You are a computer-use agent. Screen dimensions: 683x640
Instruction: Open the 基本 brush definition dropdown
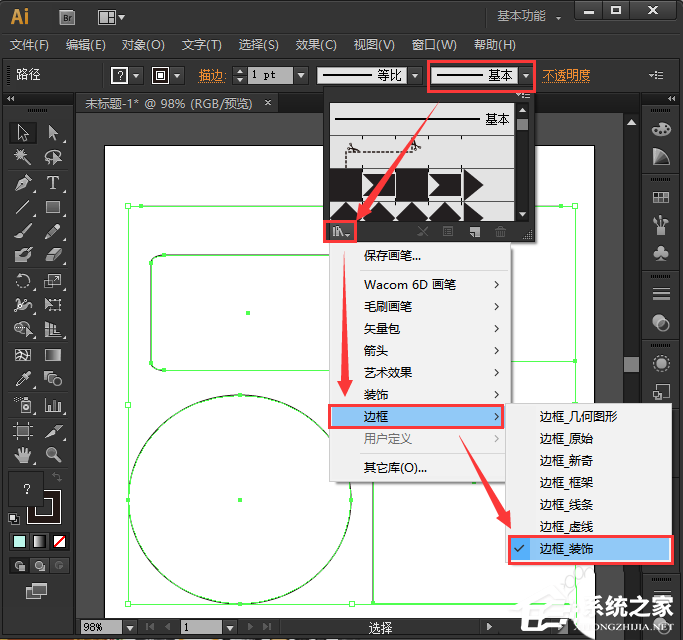[525, 76]
